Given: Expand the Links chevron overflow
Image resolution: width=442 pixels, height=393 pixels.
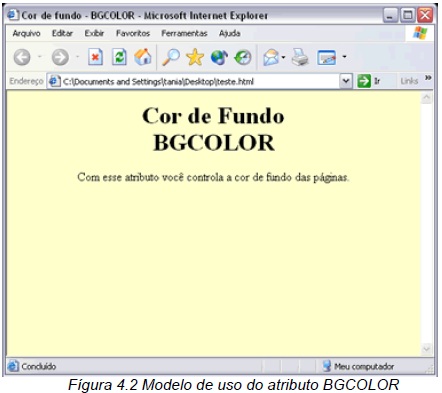Looking at the screenshot, I should pos(428,78).
